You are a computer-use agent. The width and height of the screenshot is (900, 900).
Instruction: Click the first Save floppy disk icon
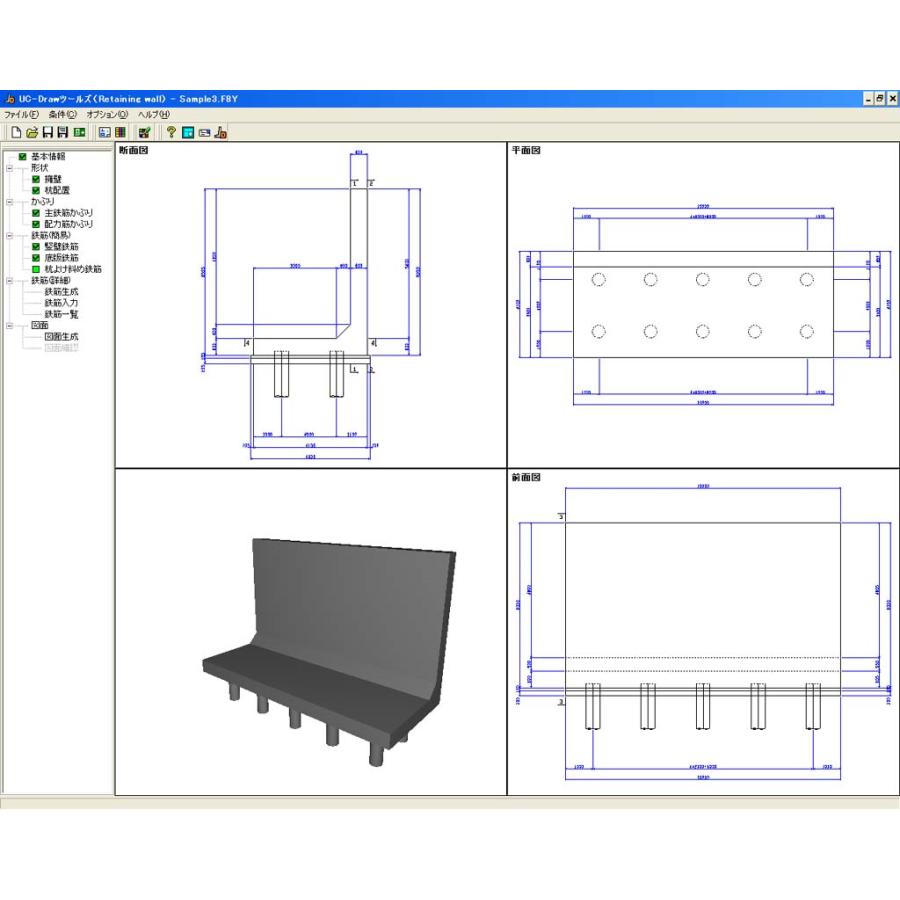click(47, 132)
